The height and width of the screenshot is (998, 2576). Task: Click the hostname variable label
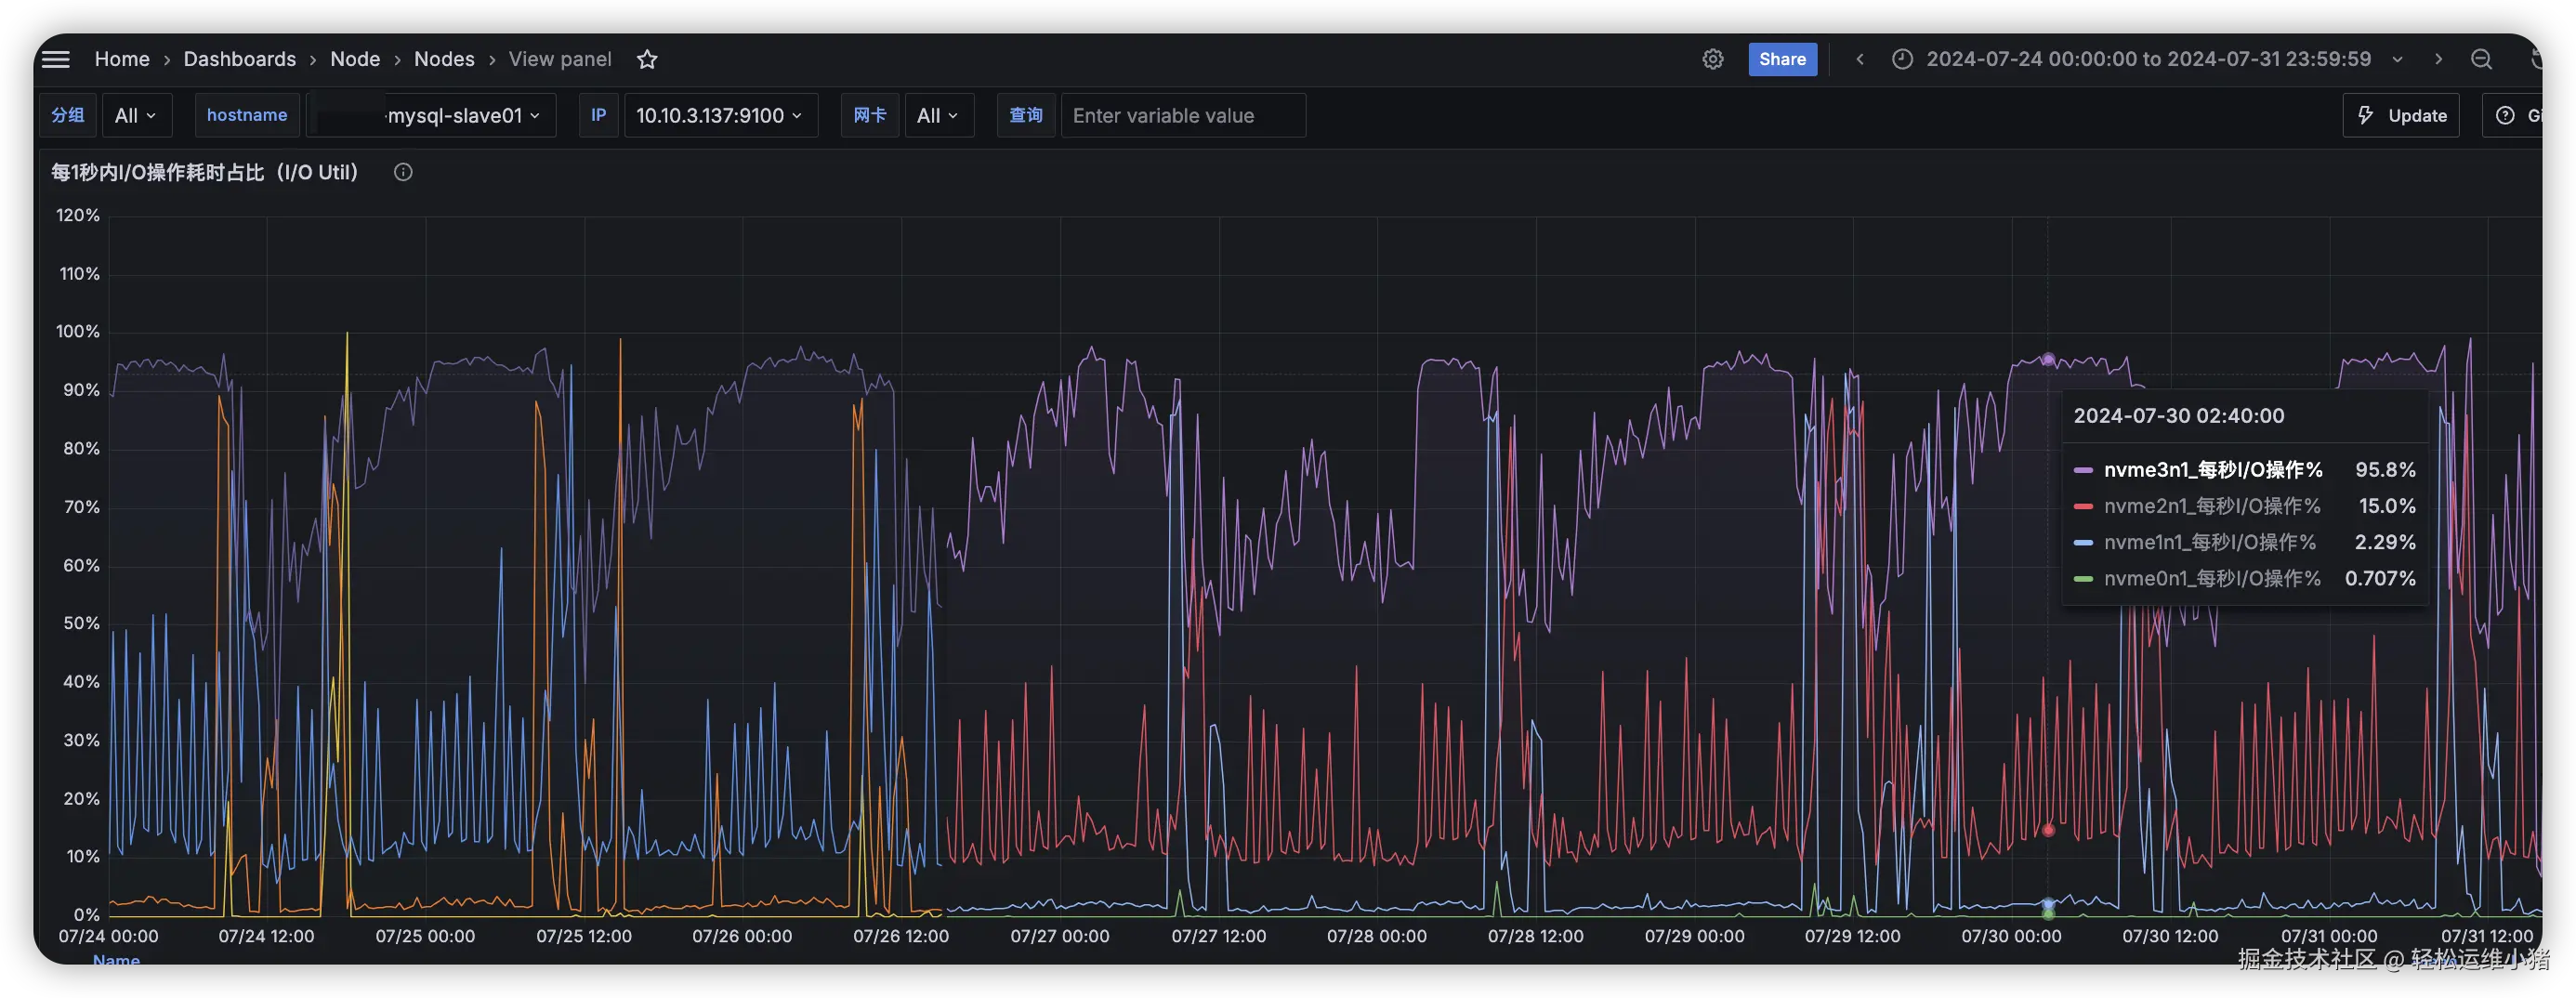pyautogui.click(x=247, y=115)
